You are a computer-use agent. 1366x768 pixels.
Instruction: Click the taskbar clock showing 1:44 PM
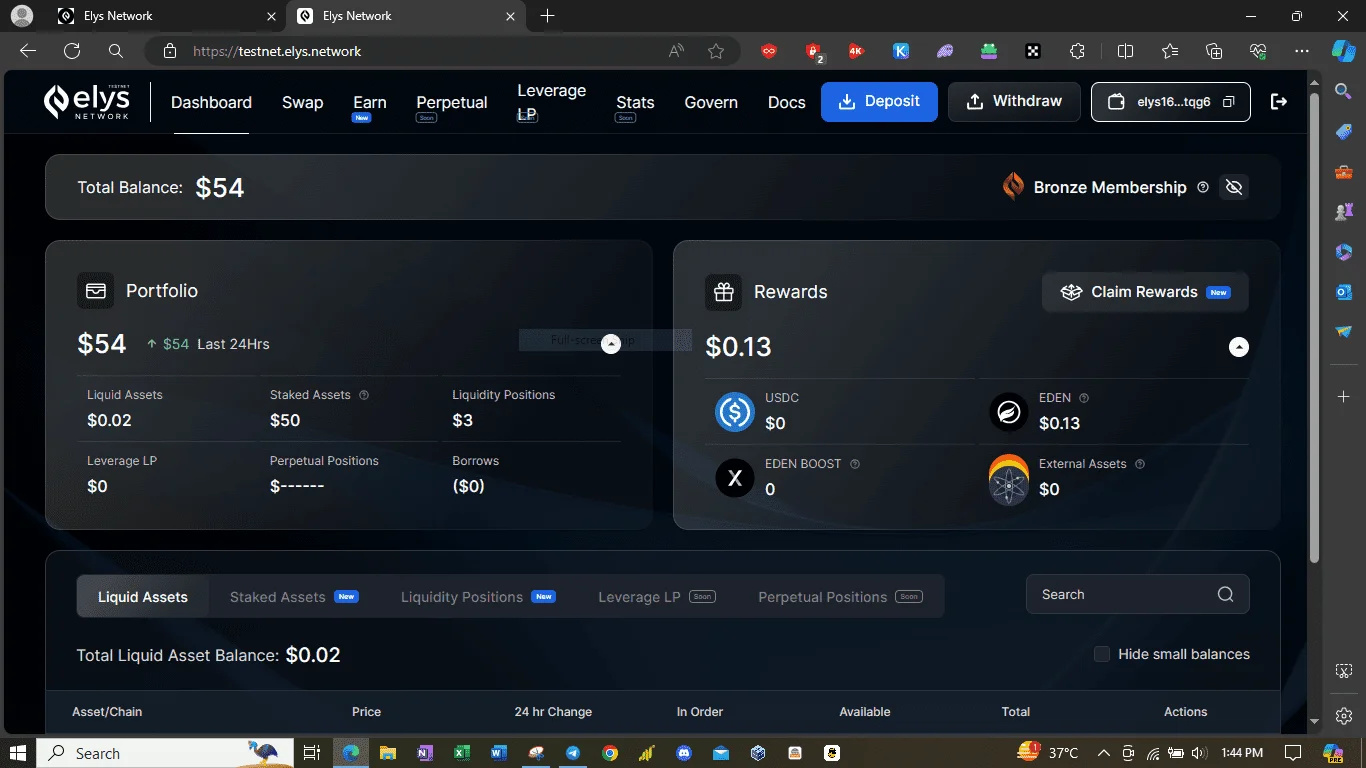pyautogui.click(x=1242, y=753)
